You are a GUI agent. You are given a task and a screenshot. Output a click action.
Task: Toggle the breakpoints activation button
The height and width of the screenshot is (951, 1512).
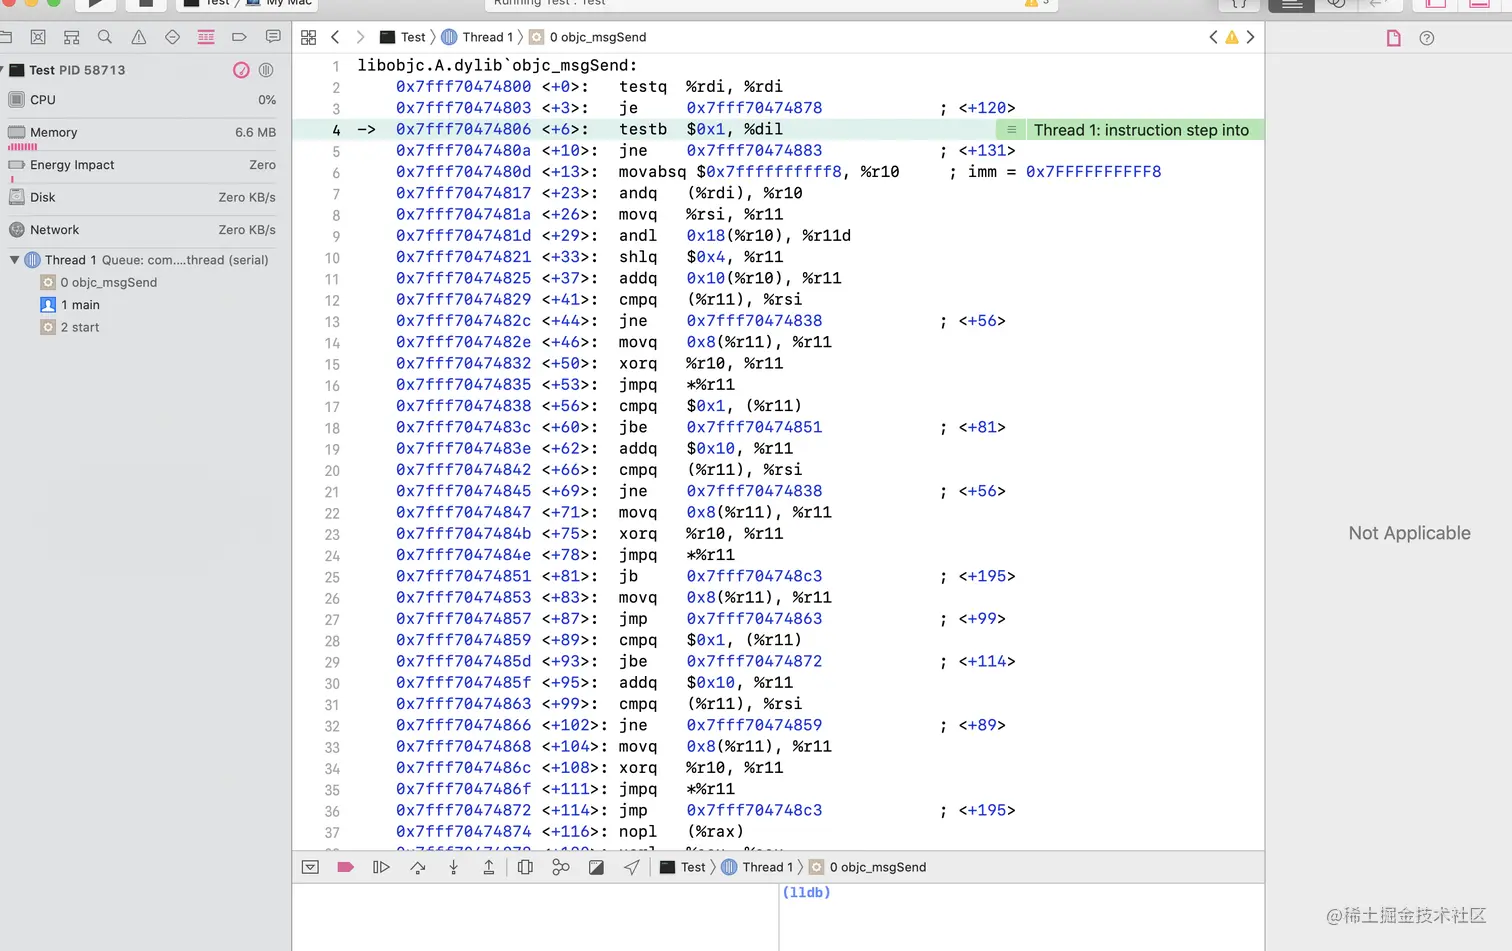pos(345,867)
